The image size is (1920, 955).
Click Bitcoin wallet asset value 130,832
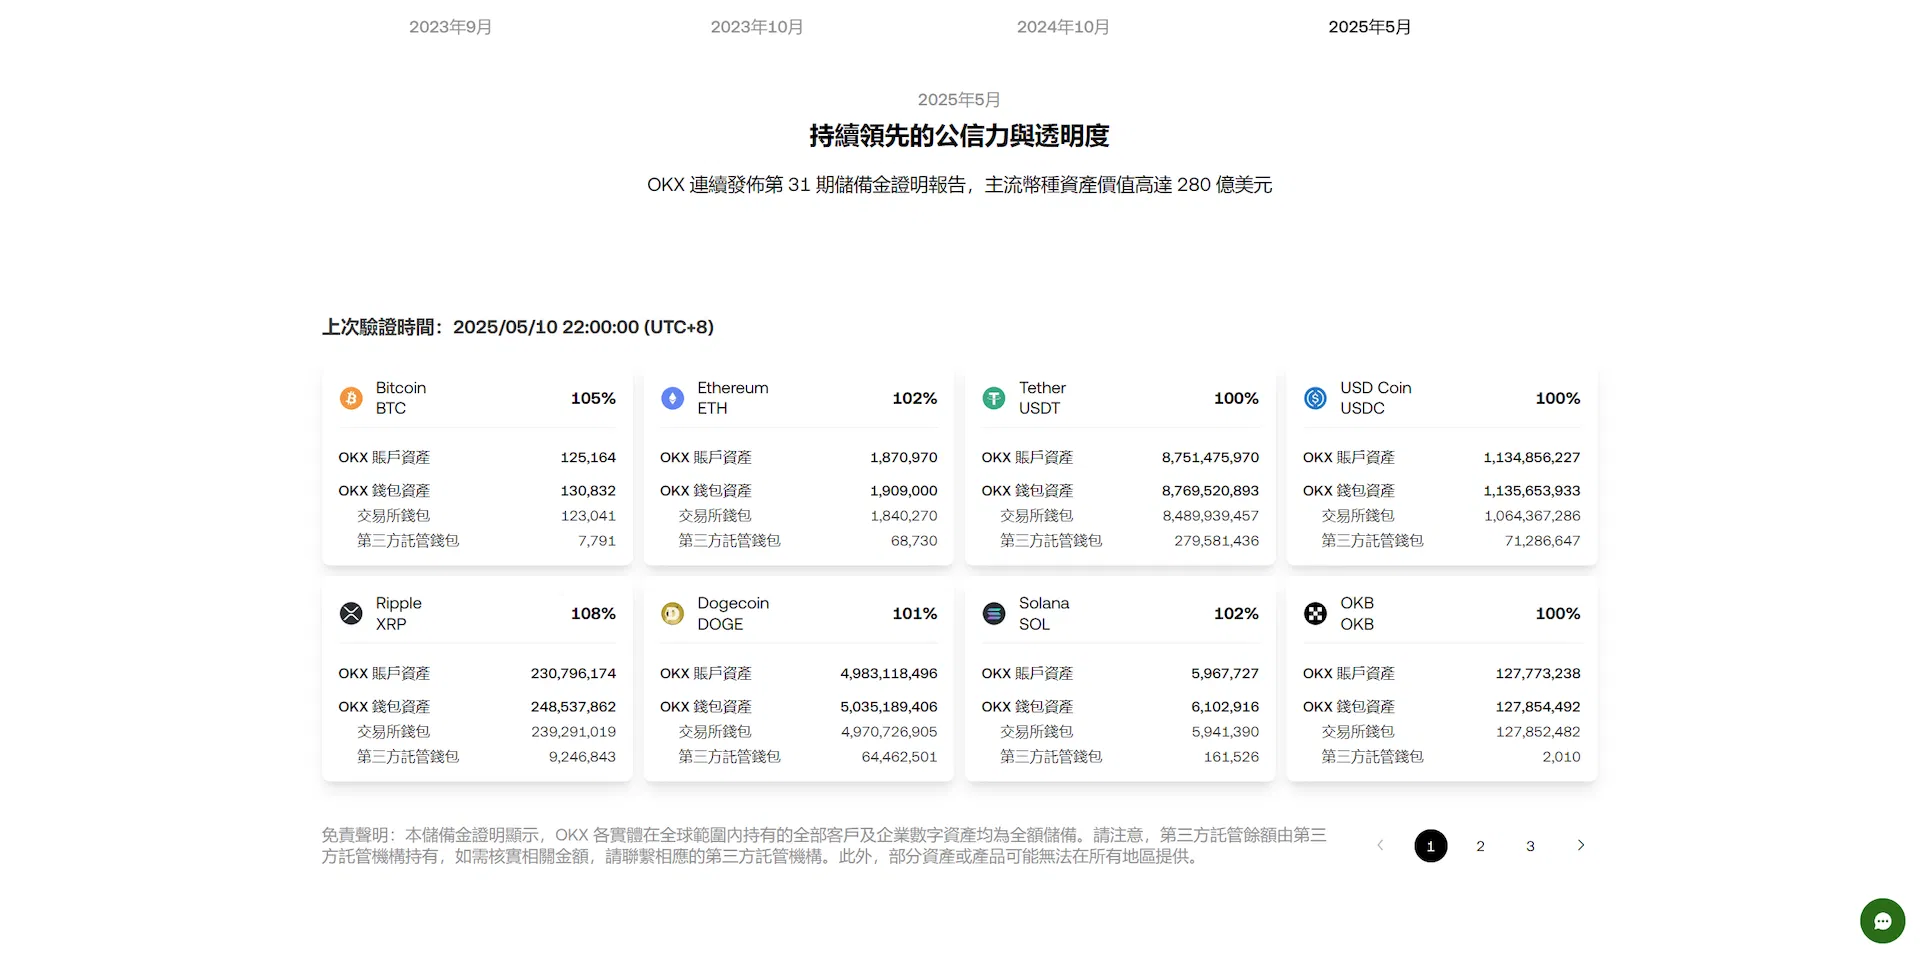(x=588, y=490)
